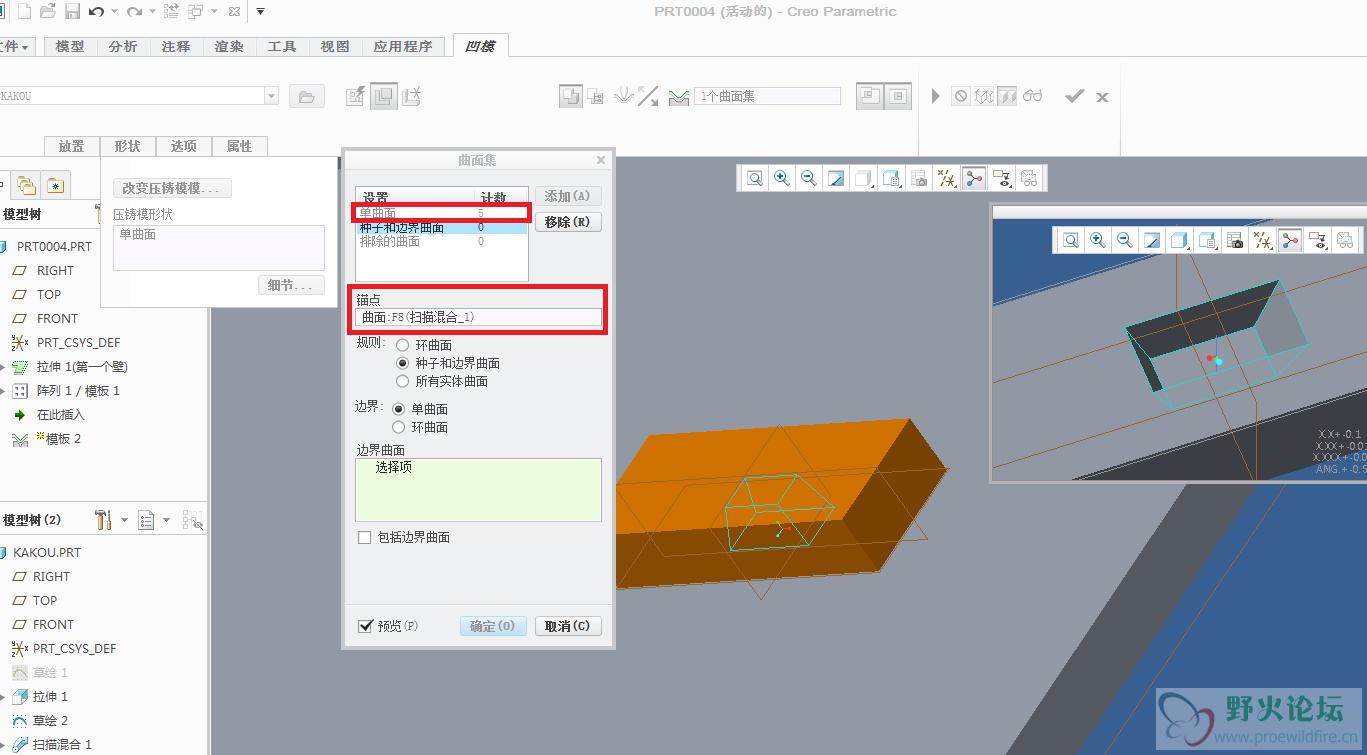Screen dimensions: 1367x755
Task: Open file icon in quick access toolbar
Action: 47,12
